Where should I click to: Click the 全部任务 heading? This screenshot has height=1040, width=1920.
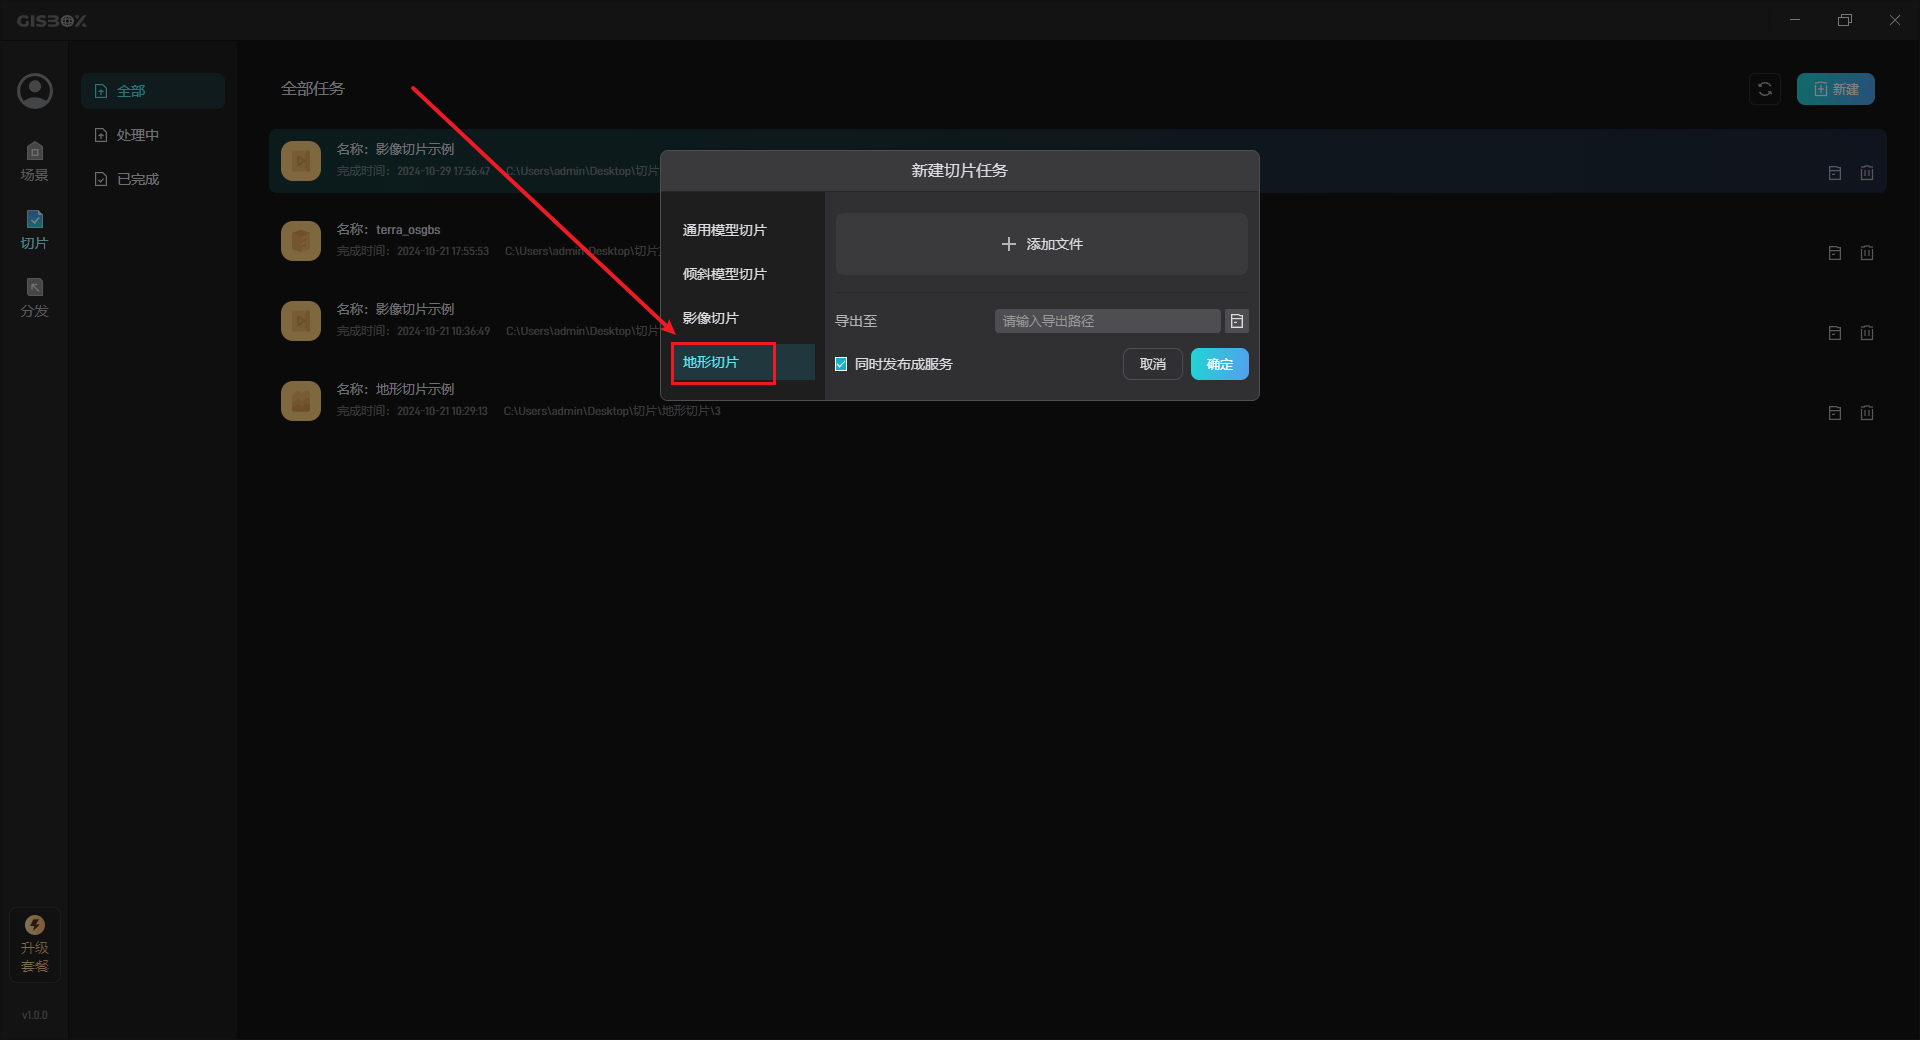pyautogui.click(x=313, y=89)
